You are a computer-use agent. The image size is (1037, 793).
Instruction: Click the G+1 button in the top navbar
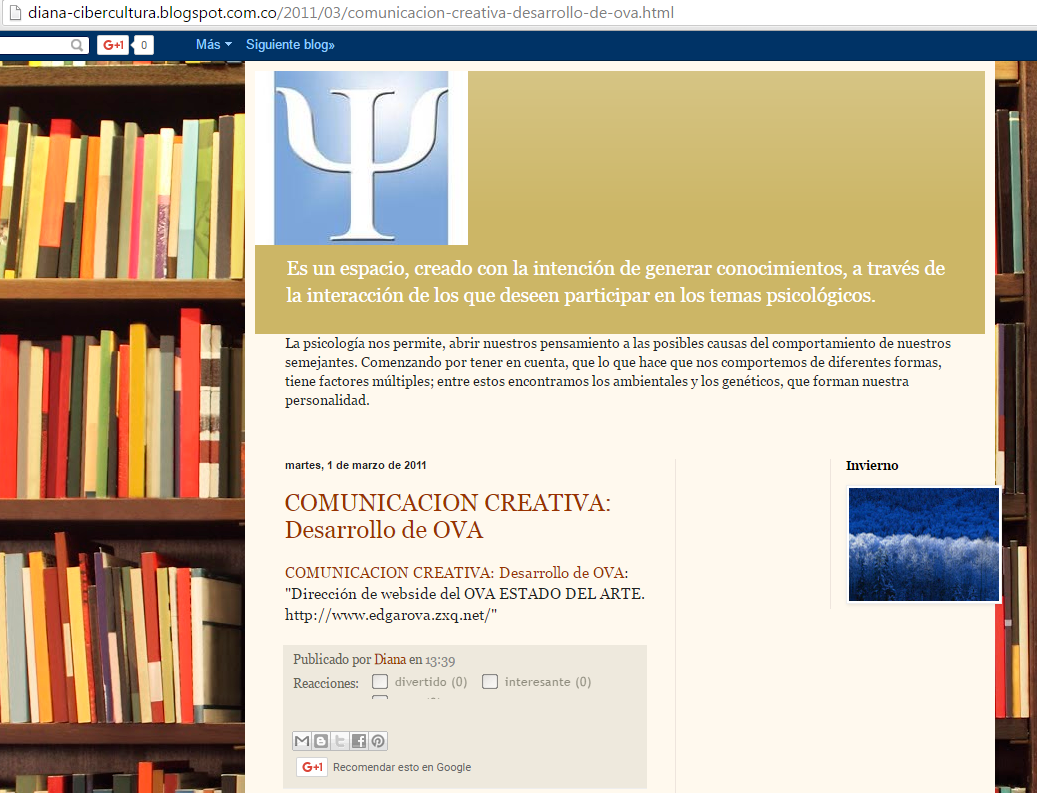[x=113, y=45]
